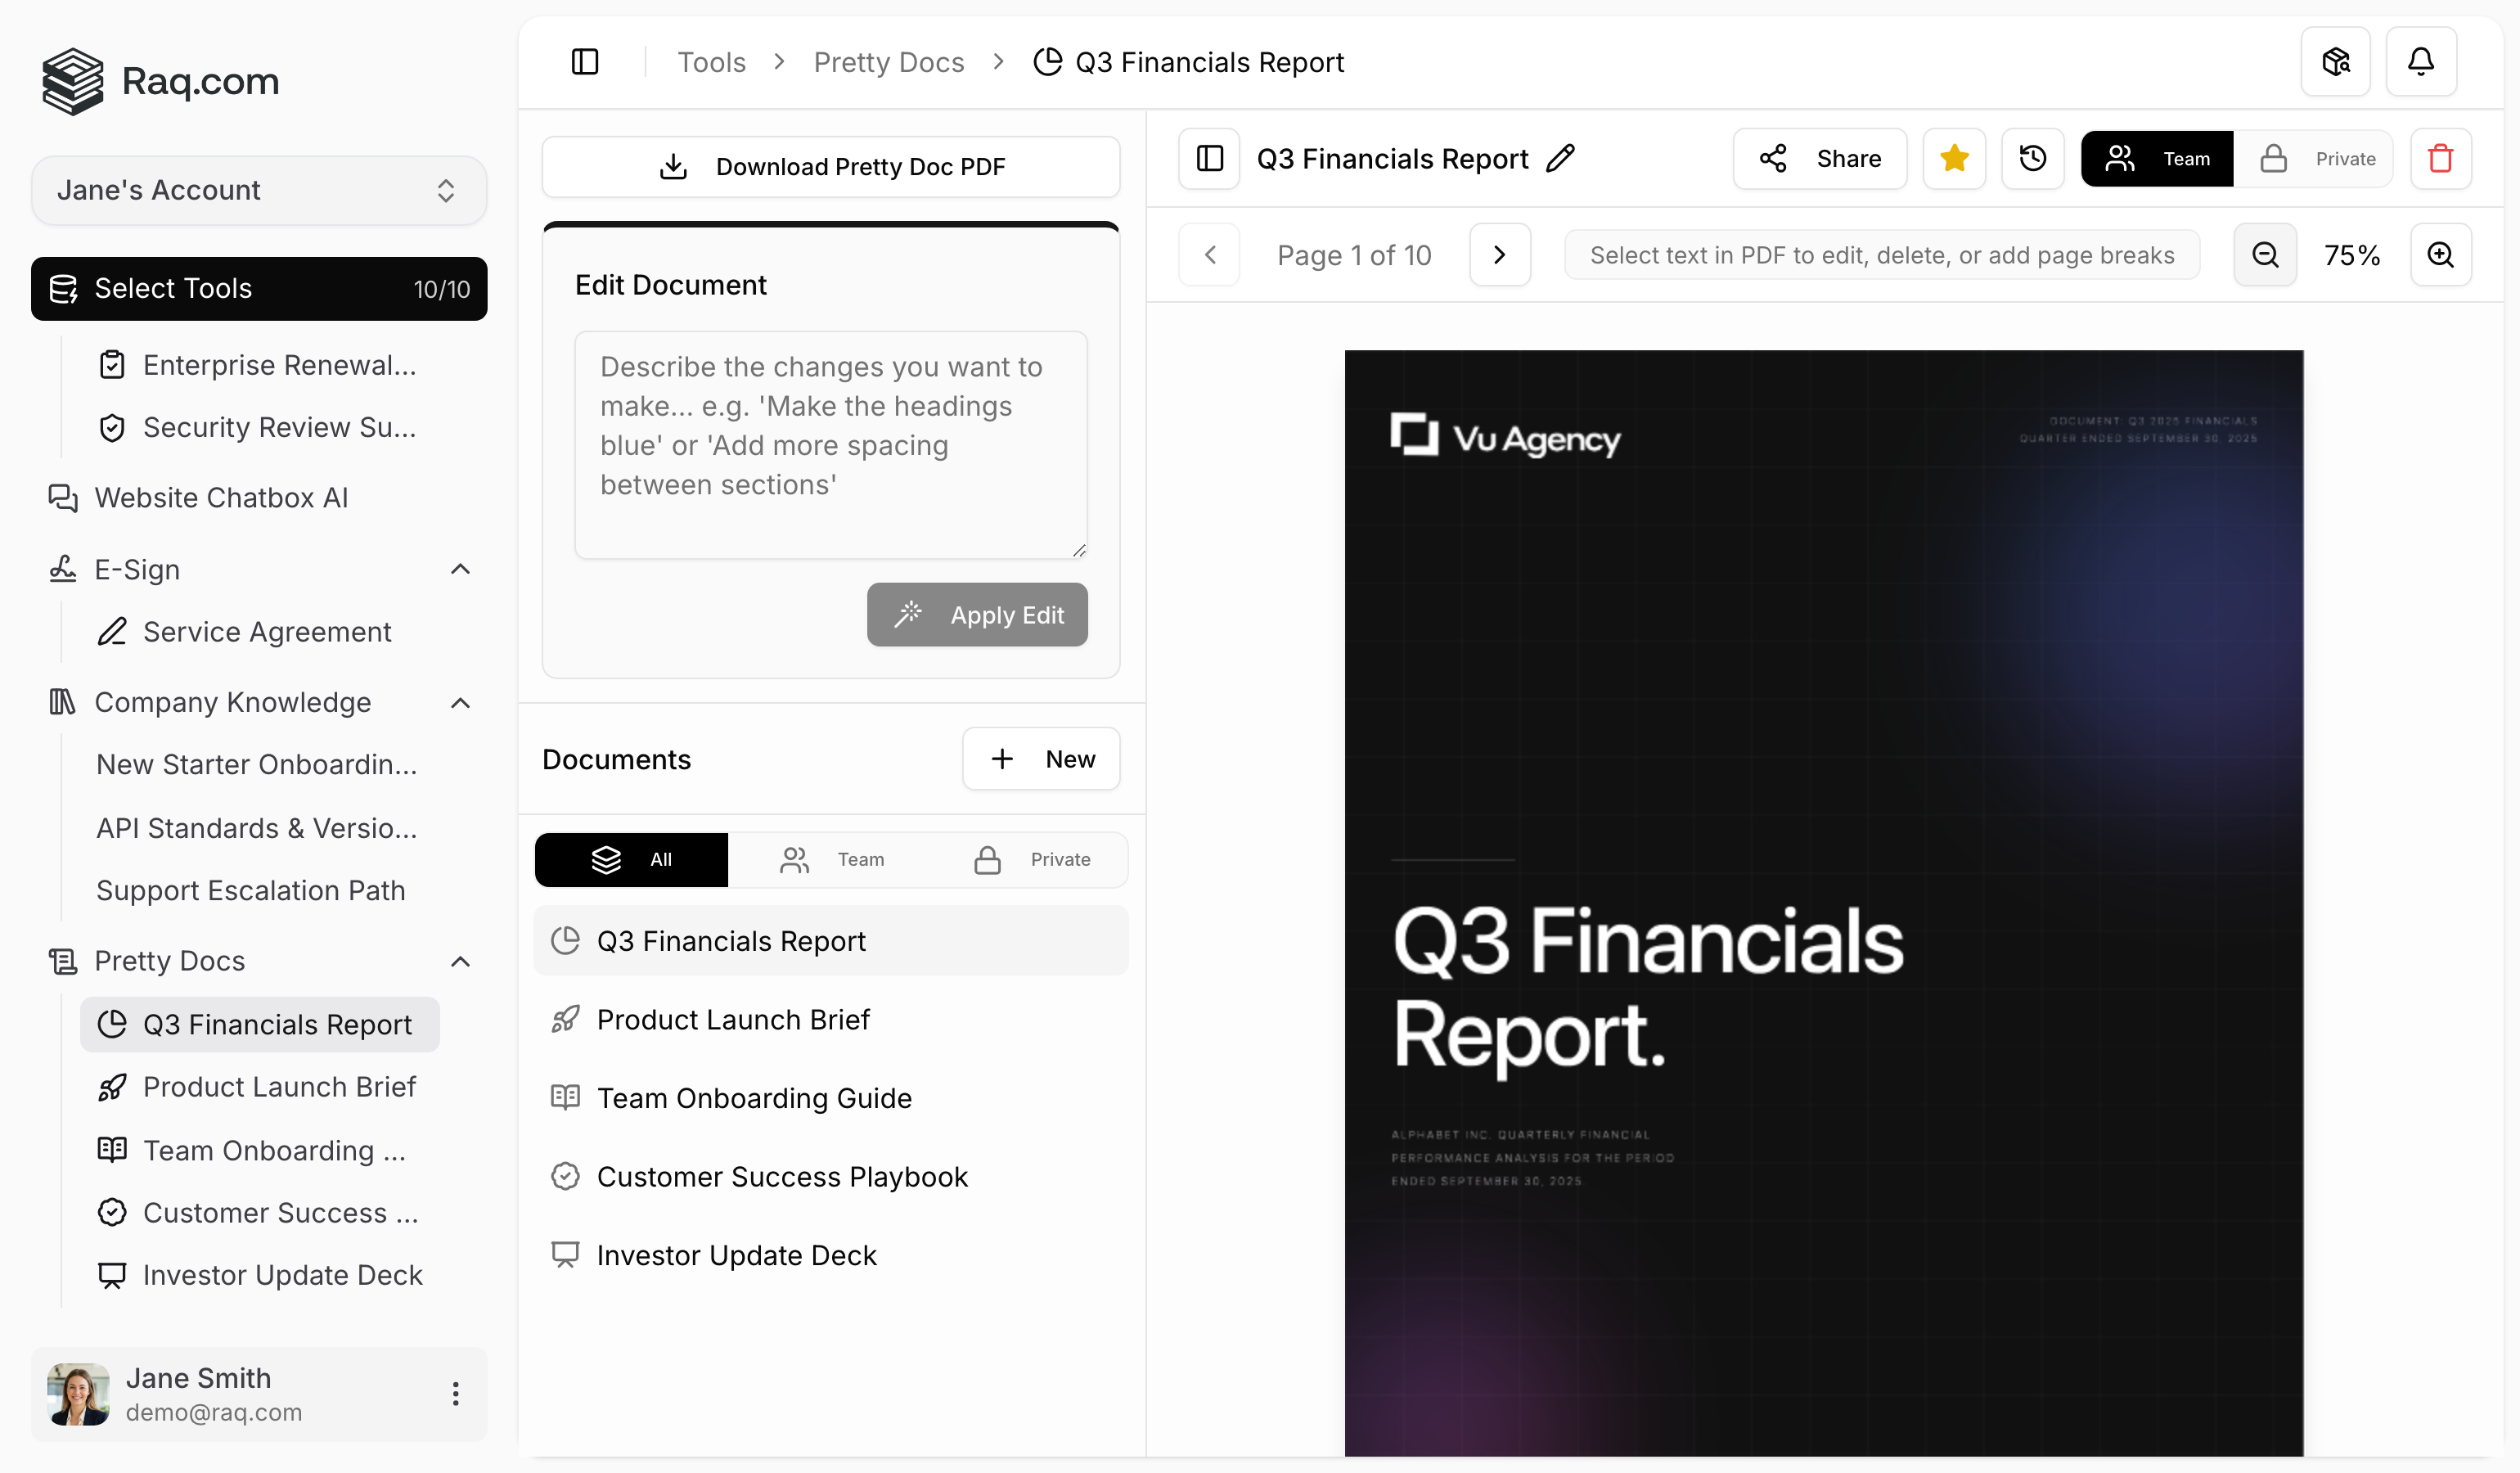
Task: Show the Team documents tab
Action: click(x=832, y=859)
